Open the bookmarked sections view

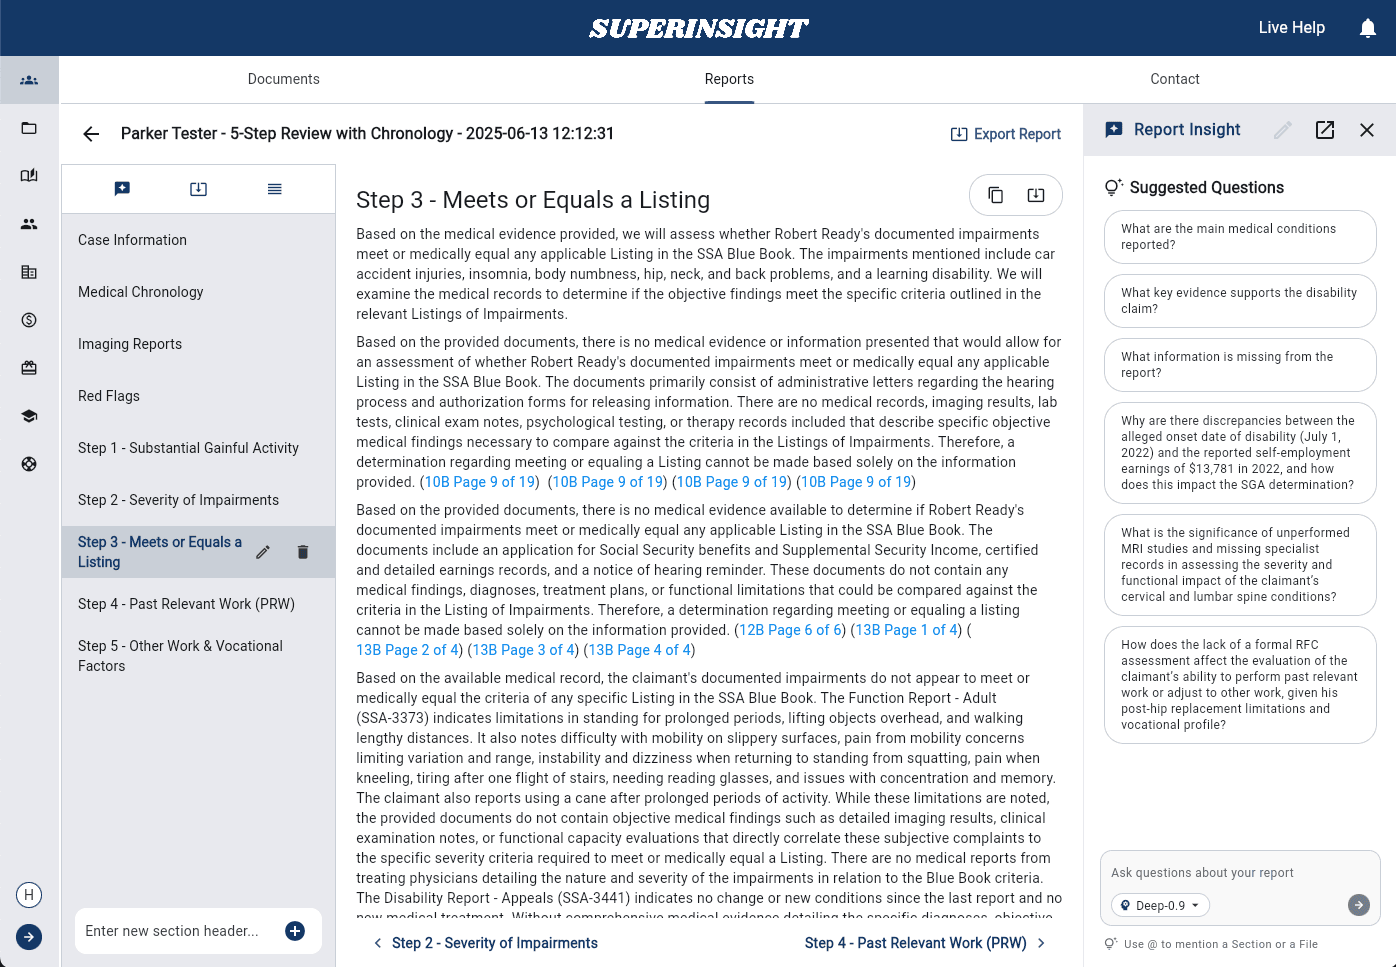point(122,188)
